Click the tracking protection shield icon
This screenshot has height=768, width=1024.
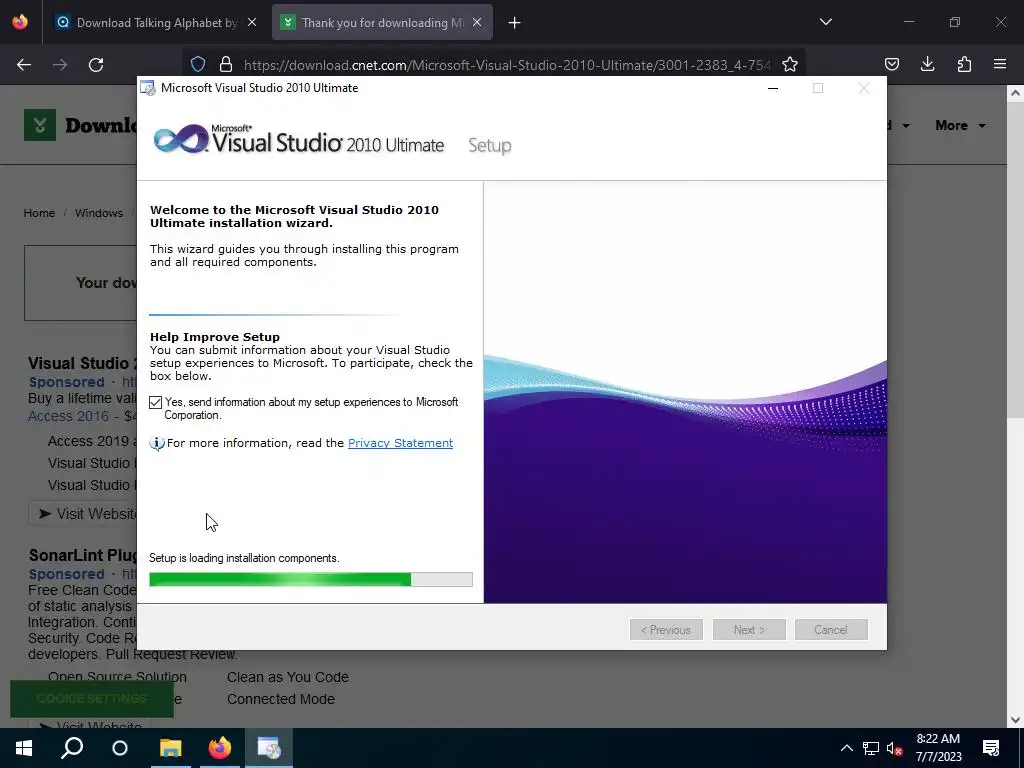(198, 64)
